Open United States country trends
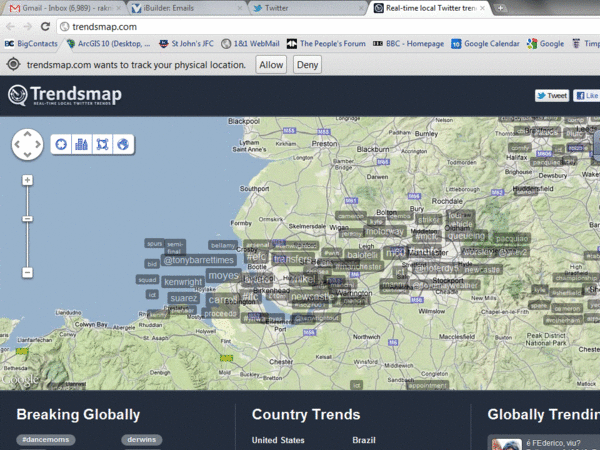This screenshot has height=450, width=600. [x=278, y=440]
